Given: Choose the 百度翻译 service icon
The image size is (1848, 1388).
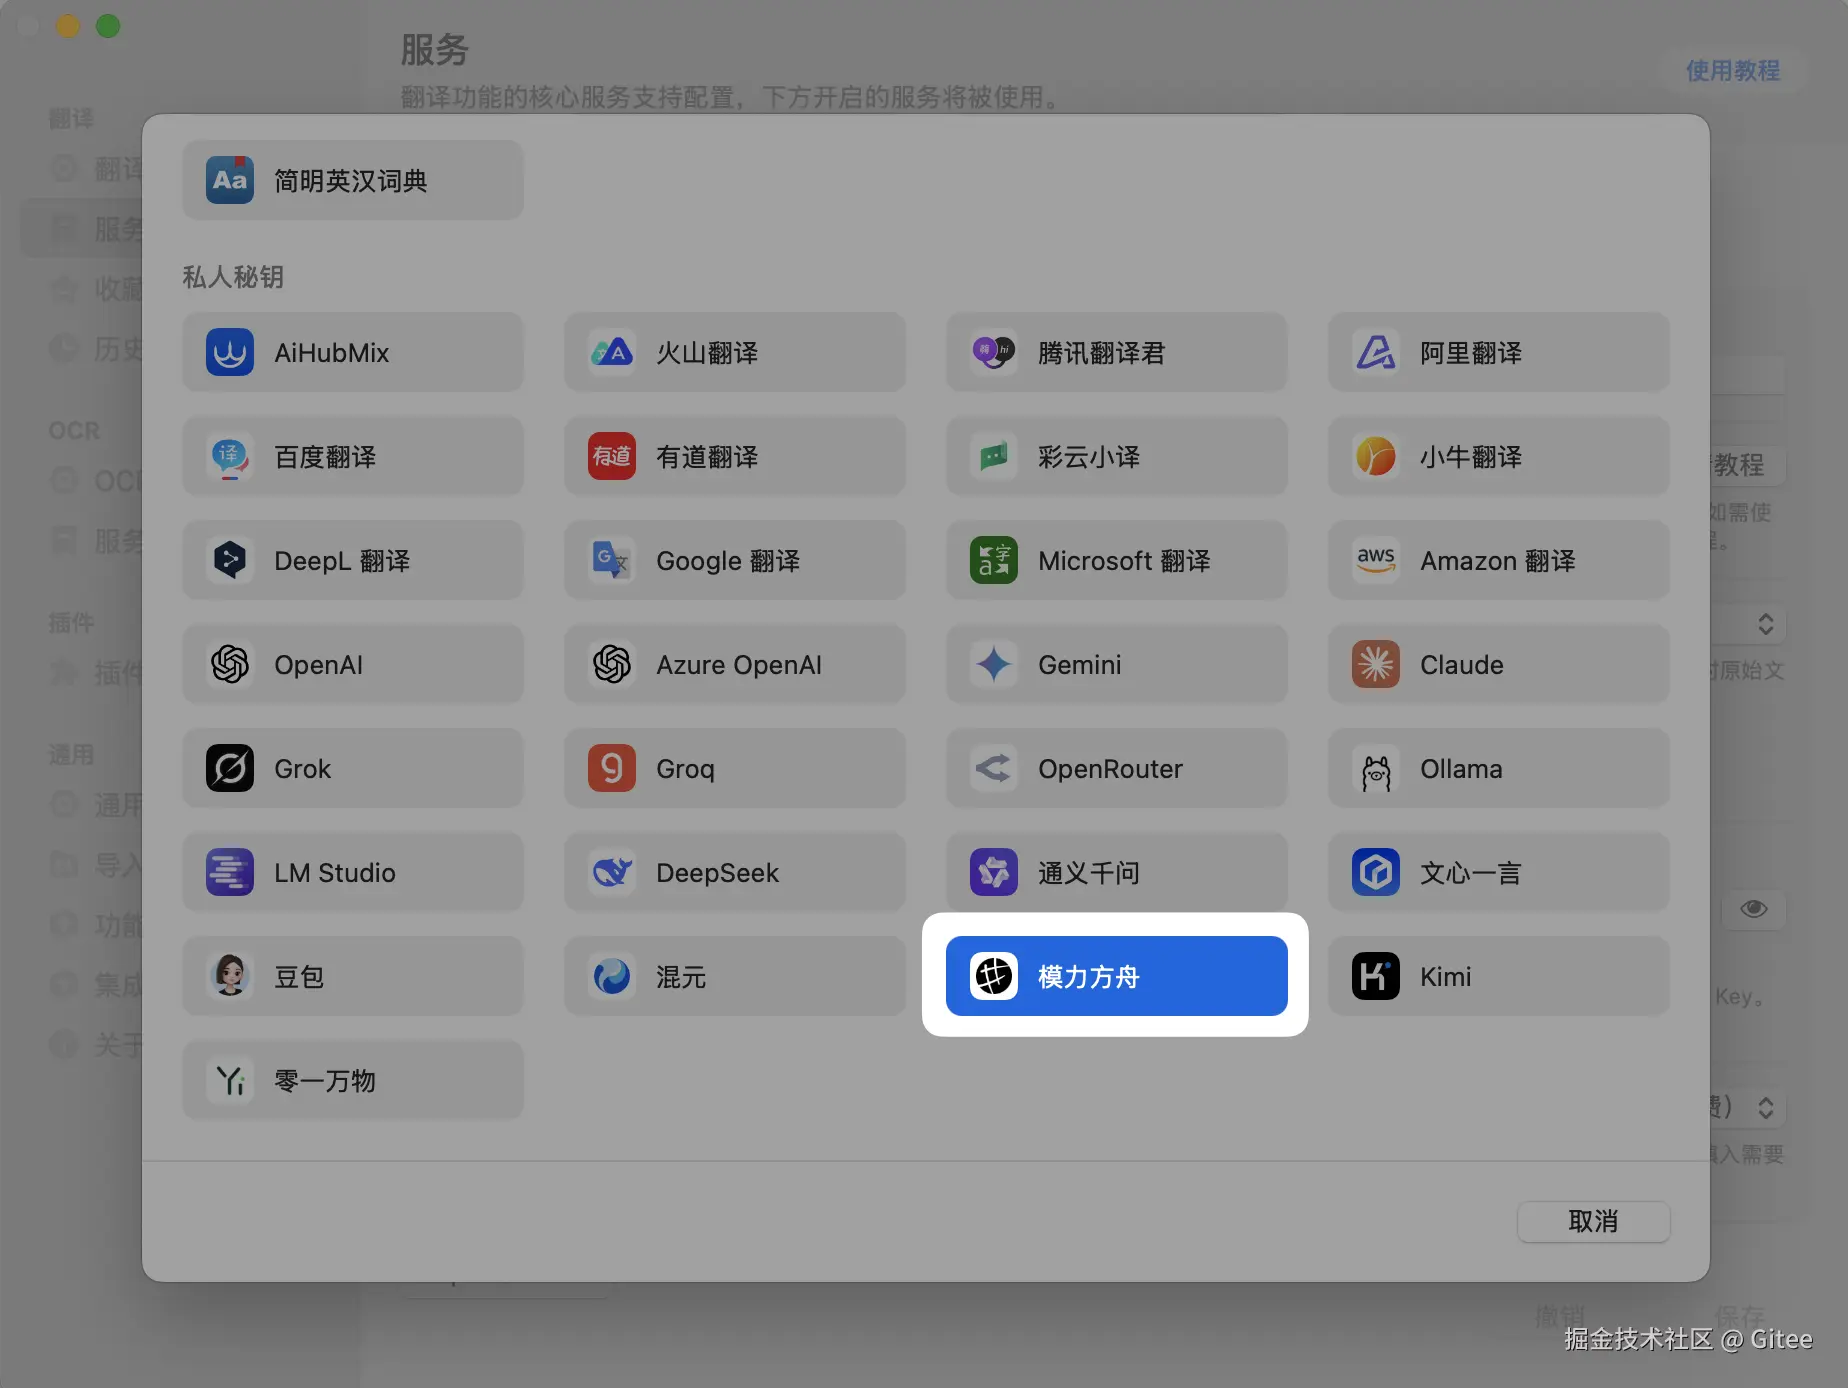Looking at the screenshot, I should pos(230,457).
